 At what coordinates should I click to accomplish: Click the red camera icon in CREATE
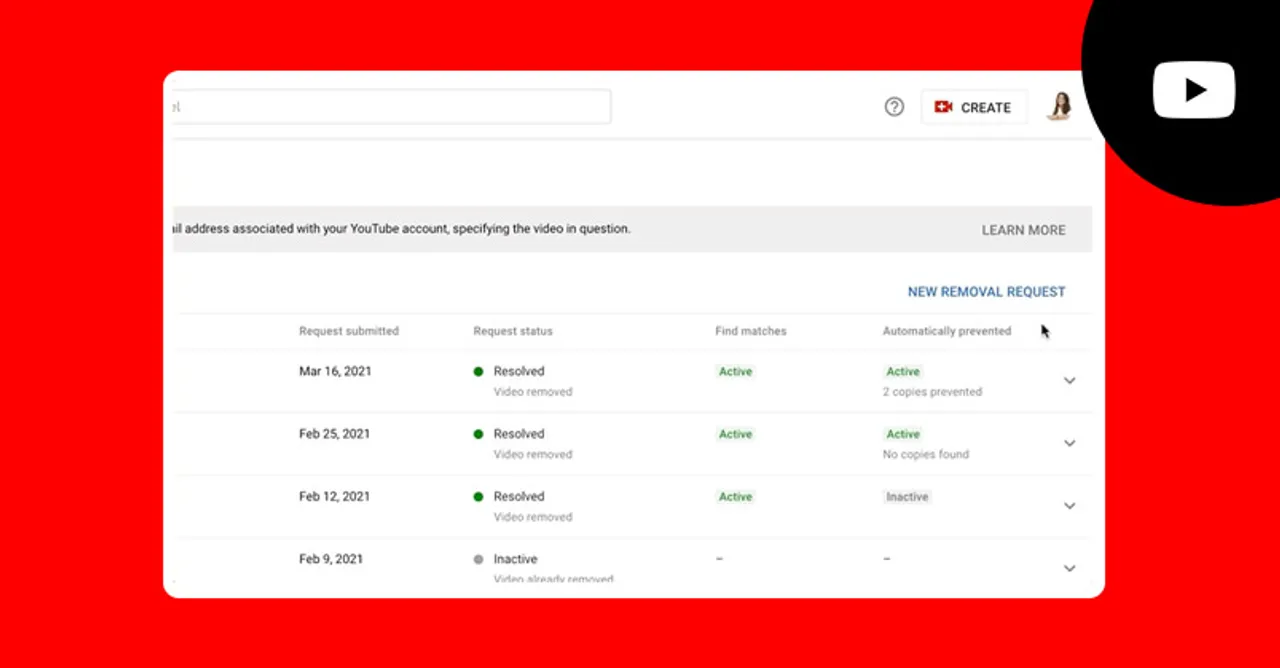tap(943, 106)
